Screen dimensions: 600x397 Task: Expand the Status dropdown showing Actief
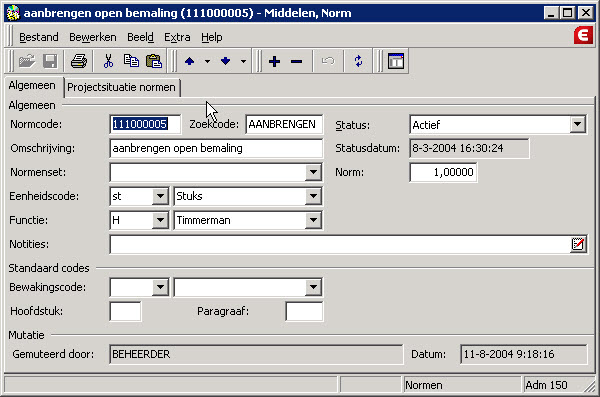tap(577, 124)
